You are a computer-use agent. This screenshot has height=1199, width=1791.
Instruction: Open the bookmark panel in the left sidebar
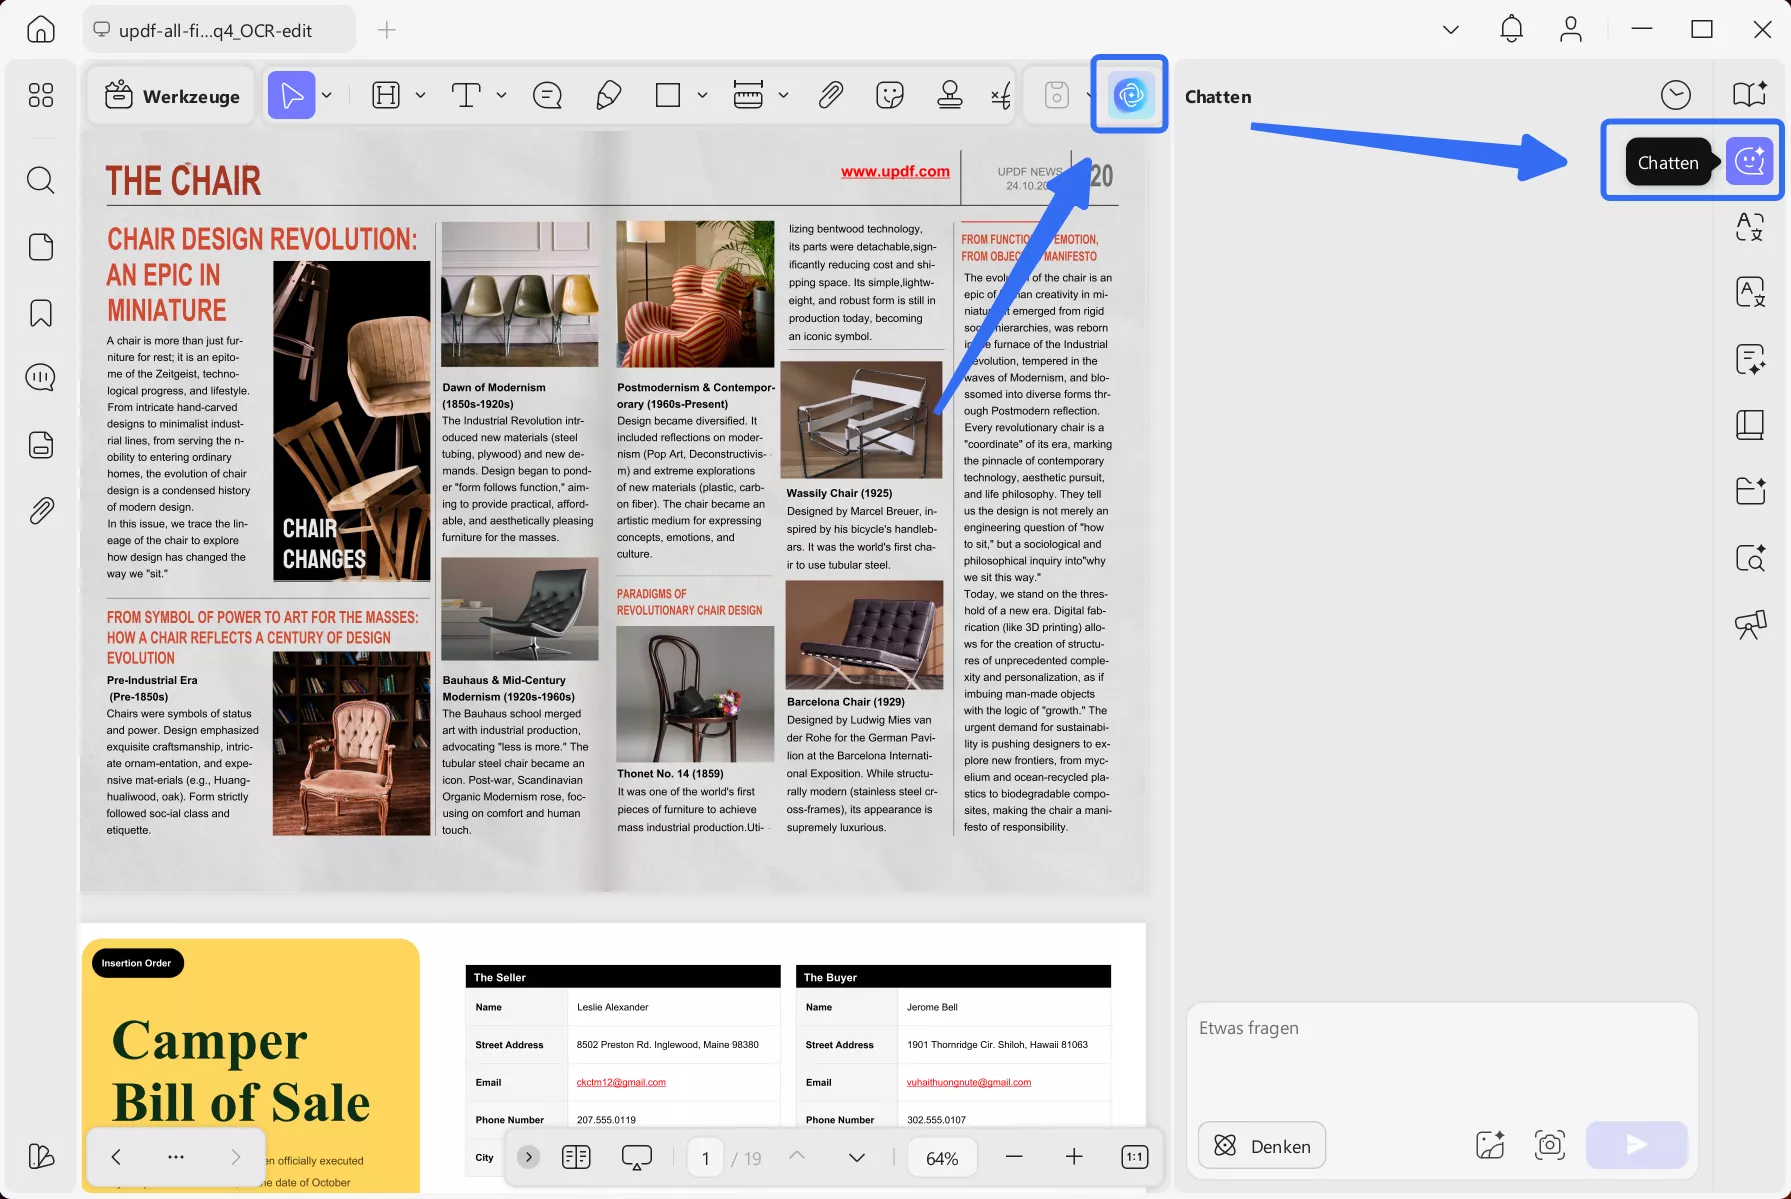pos(40,313)
